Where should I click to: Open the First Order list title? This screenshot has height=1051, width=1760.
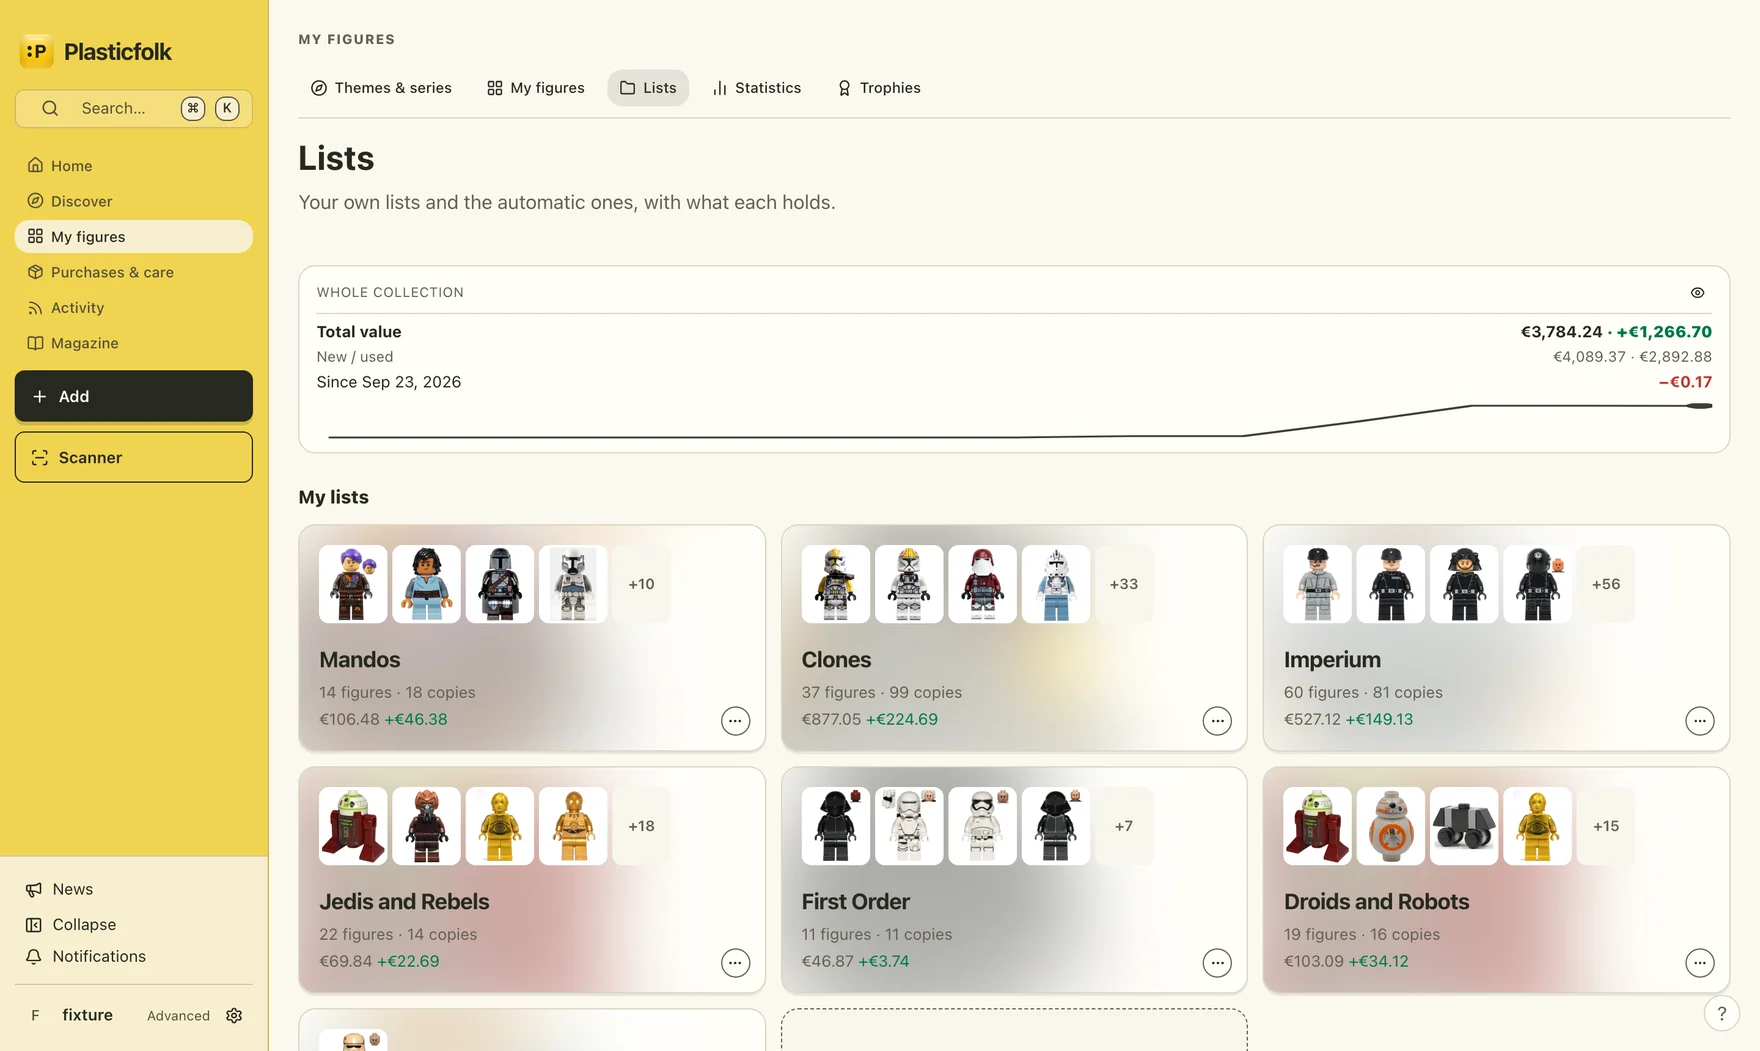point(855,902)
